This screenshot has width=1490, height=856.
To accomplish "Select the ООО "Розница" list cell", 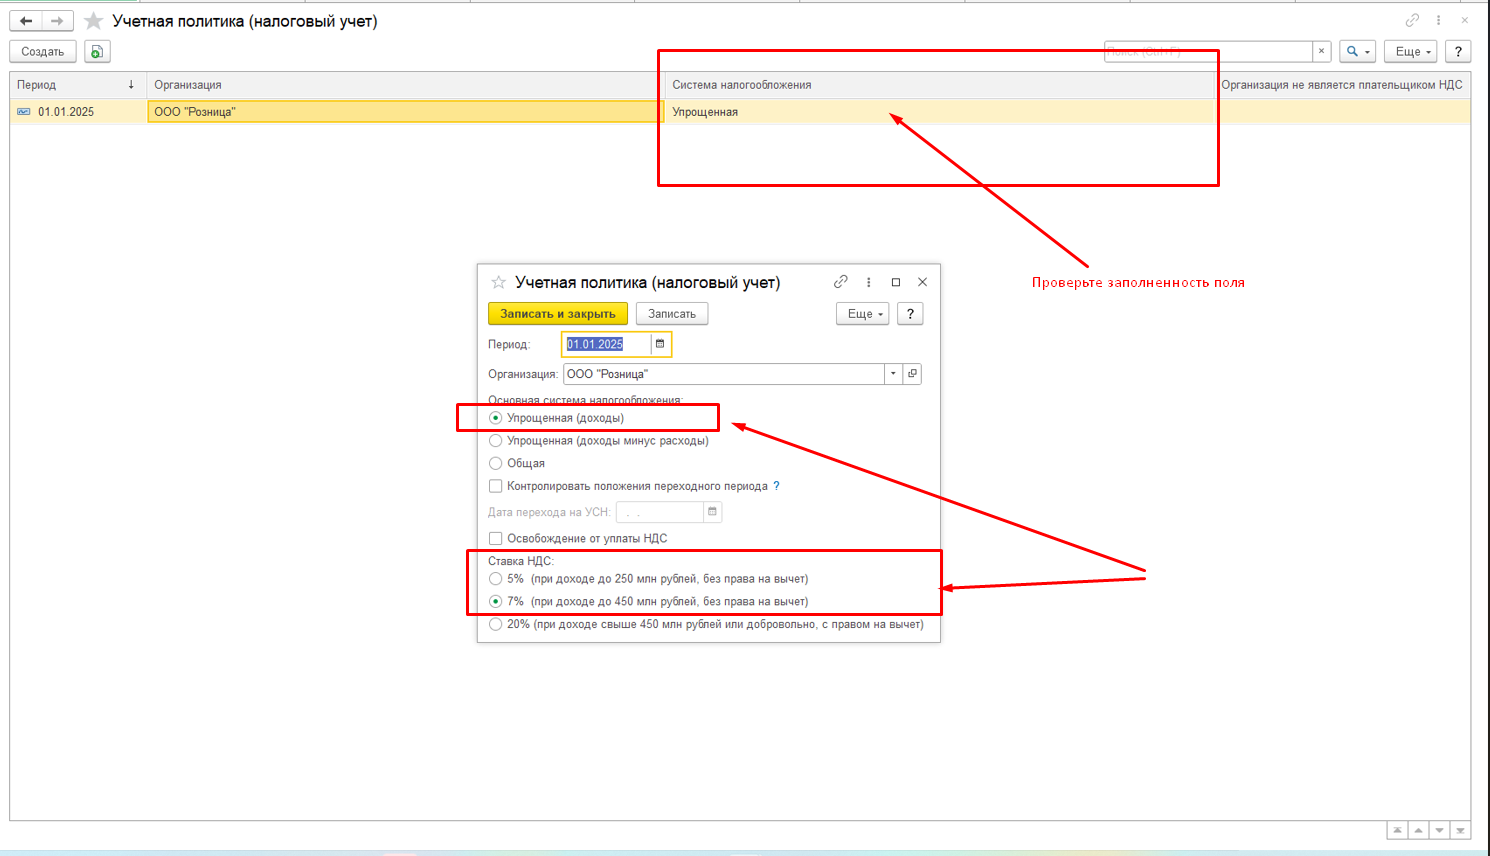I will [x=405, y=112].
